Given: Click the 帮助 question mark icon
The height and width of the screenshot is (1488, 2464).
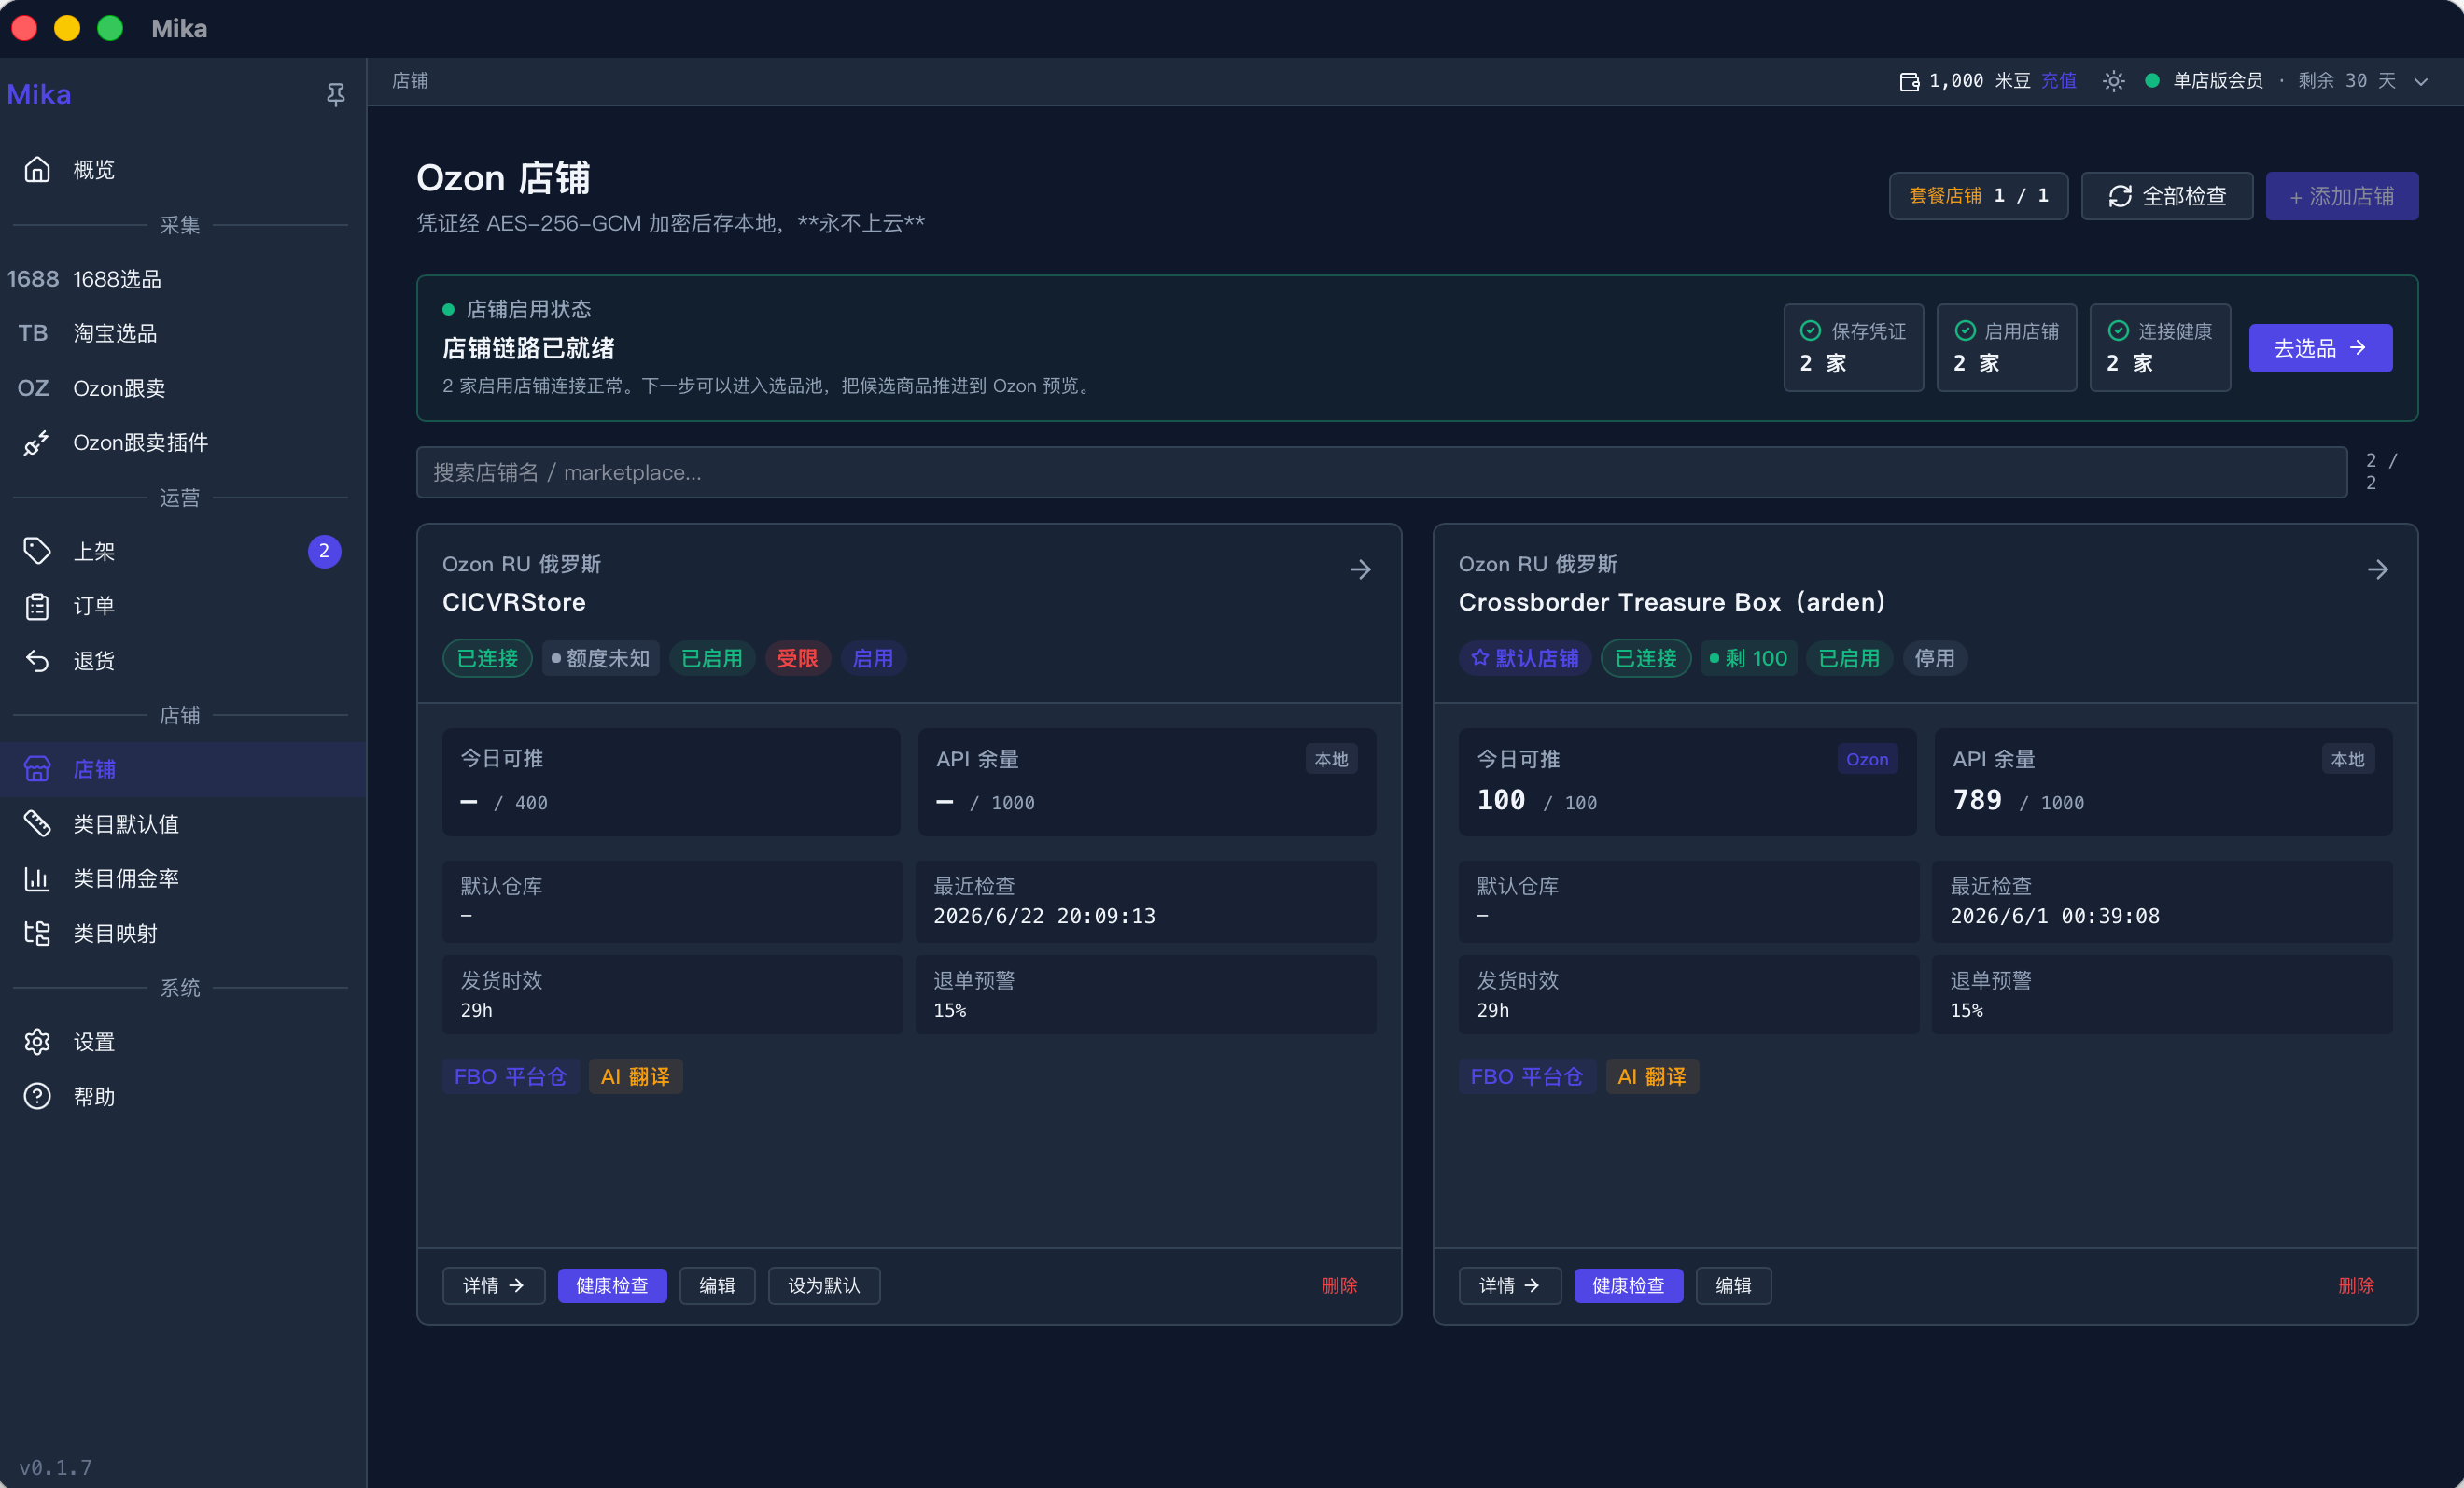Looking at the screenshot, I should coord(37,1096).
